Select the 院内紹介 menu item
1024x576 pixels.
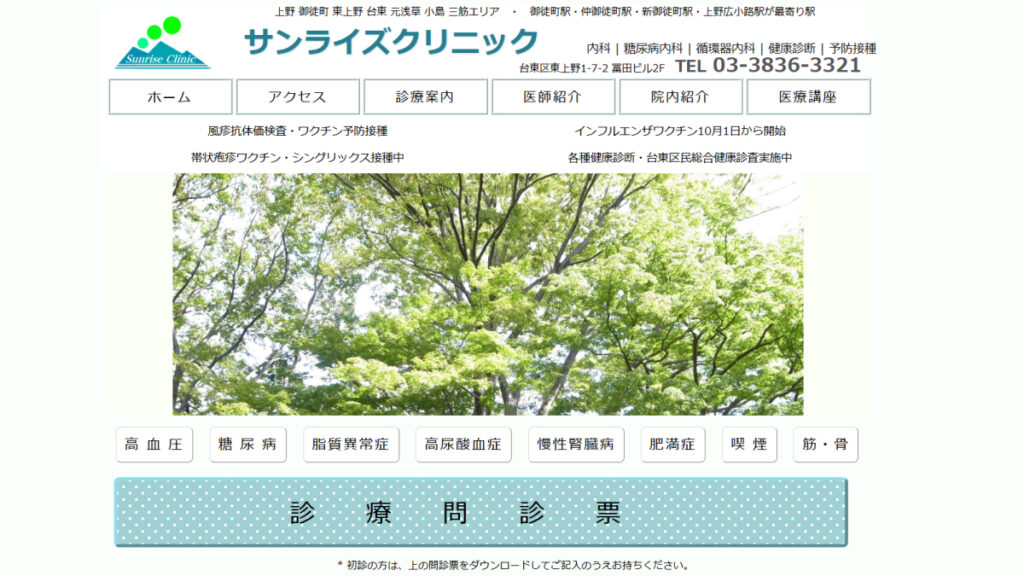pyautogui.click(x=680, y=97)
